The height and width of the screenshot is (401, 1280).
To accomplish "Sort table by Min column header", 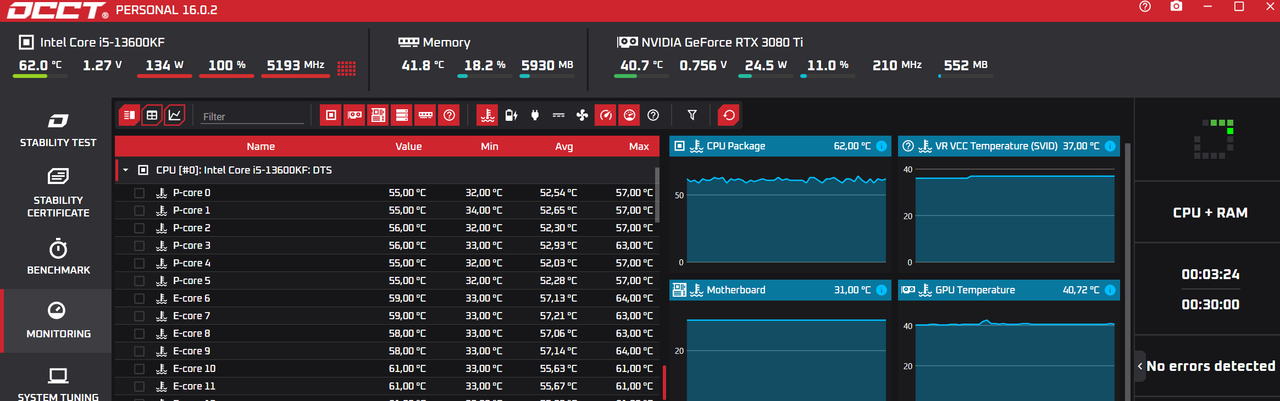I will [489, 146].
